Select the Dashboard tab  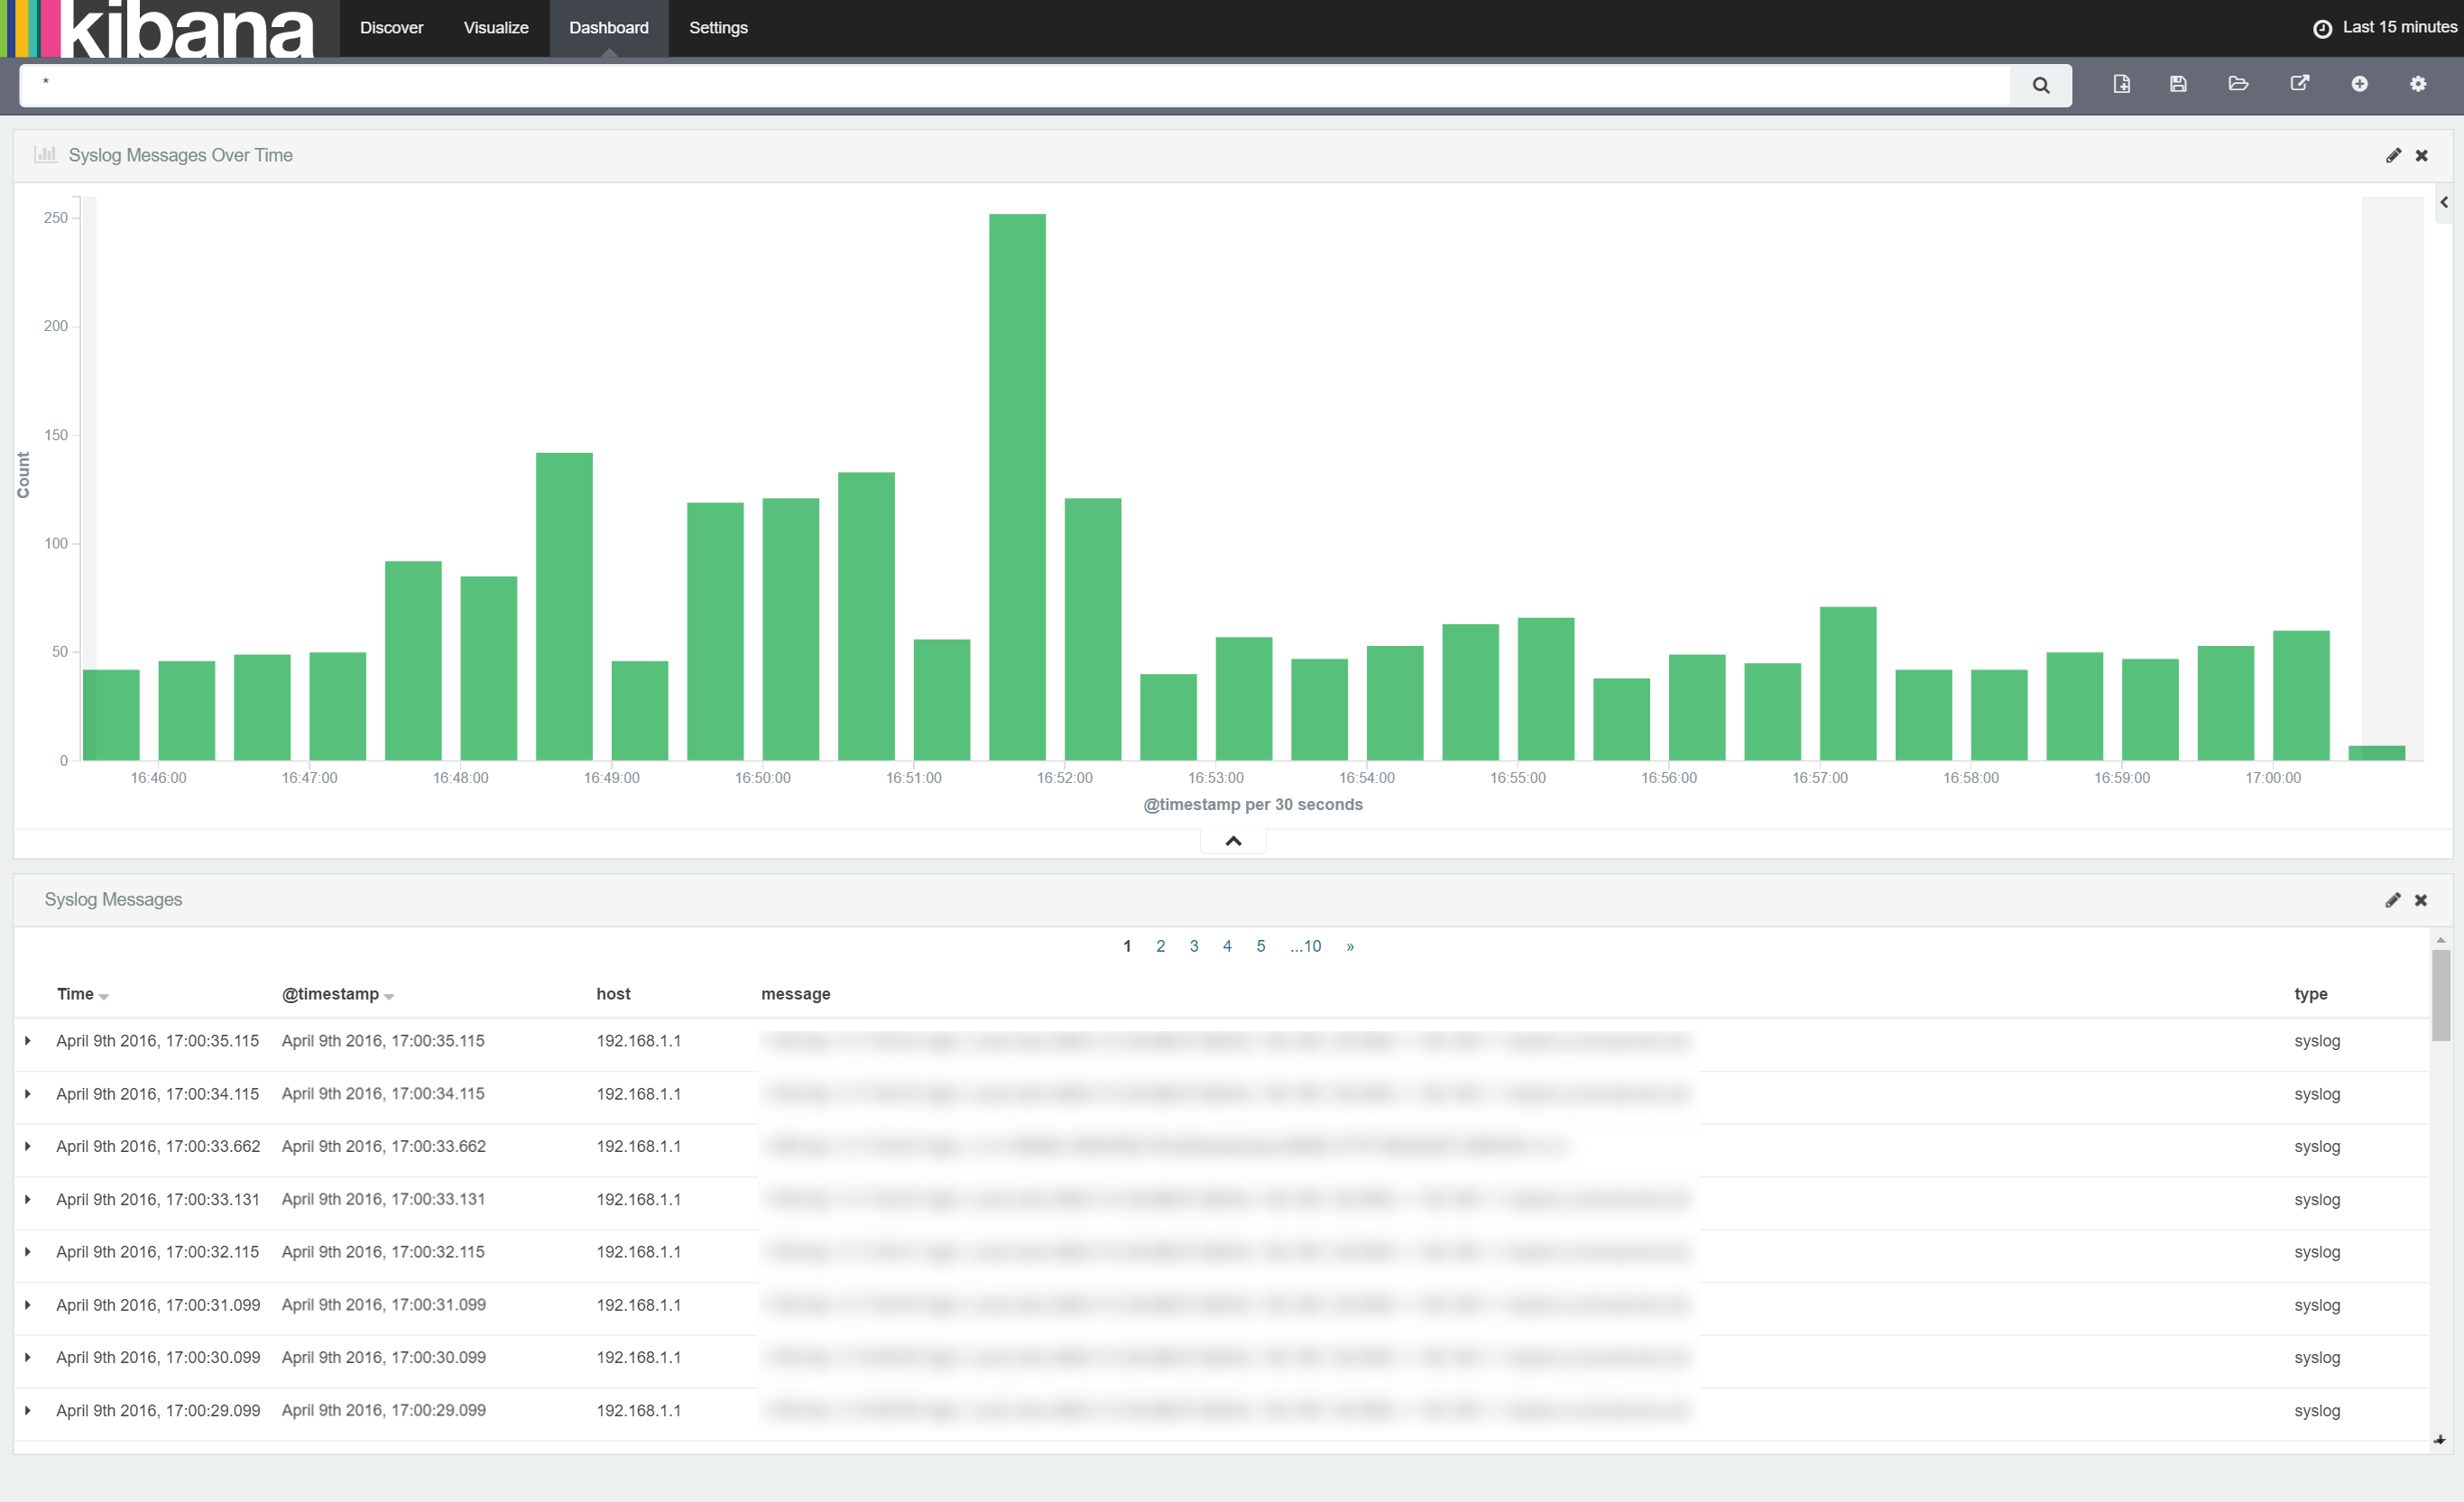609,28
